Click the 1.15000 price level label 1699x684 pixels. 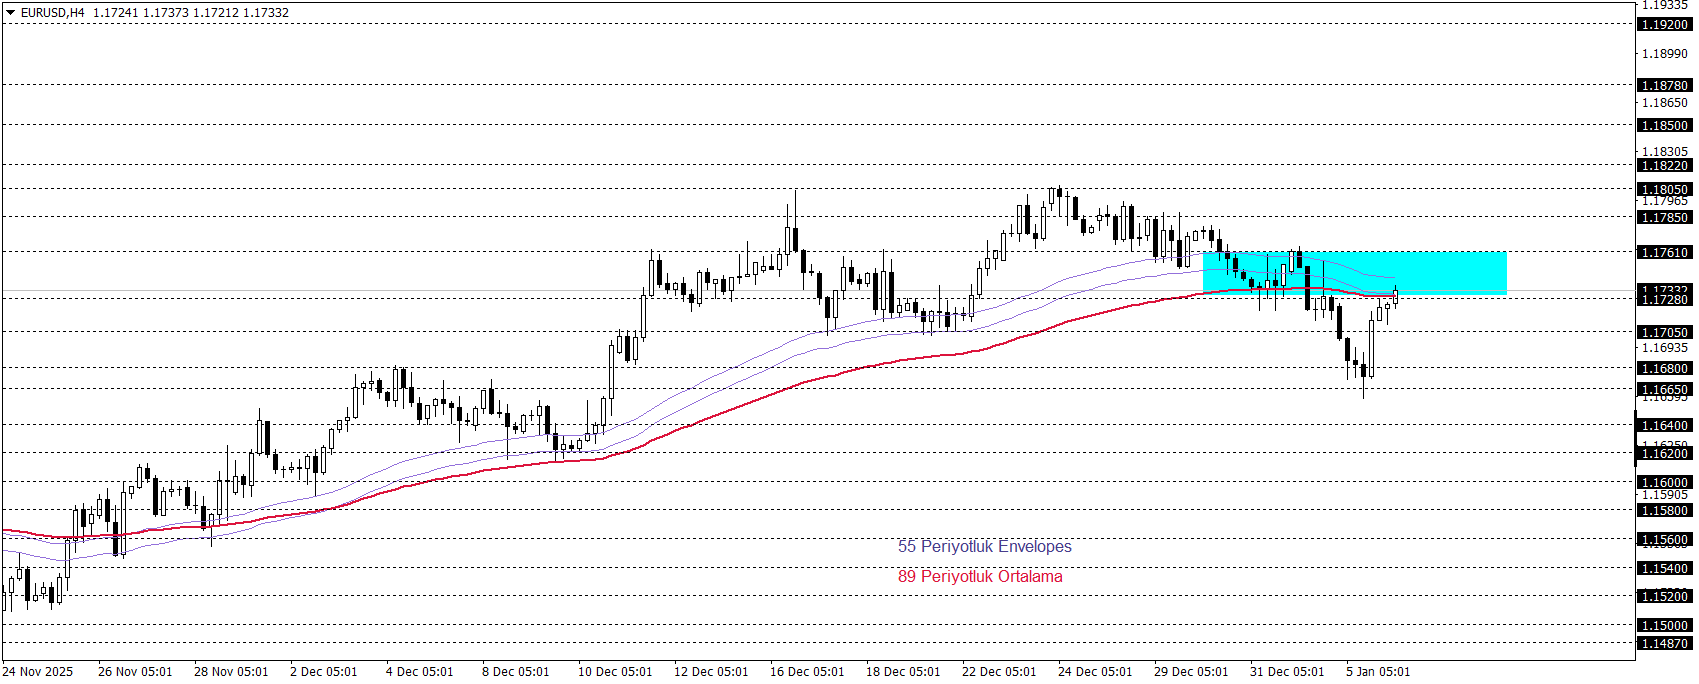1665,626
